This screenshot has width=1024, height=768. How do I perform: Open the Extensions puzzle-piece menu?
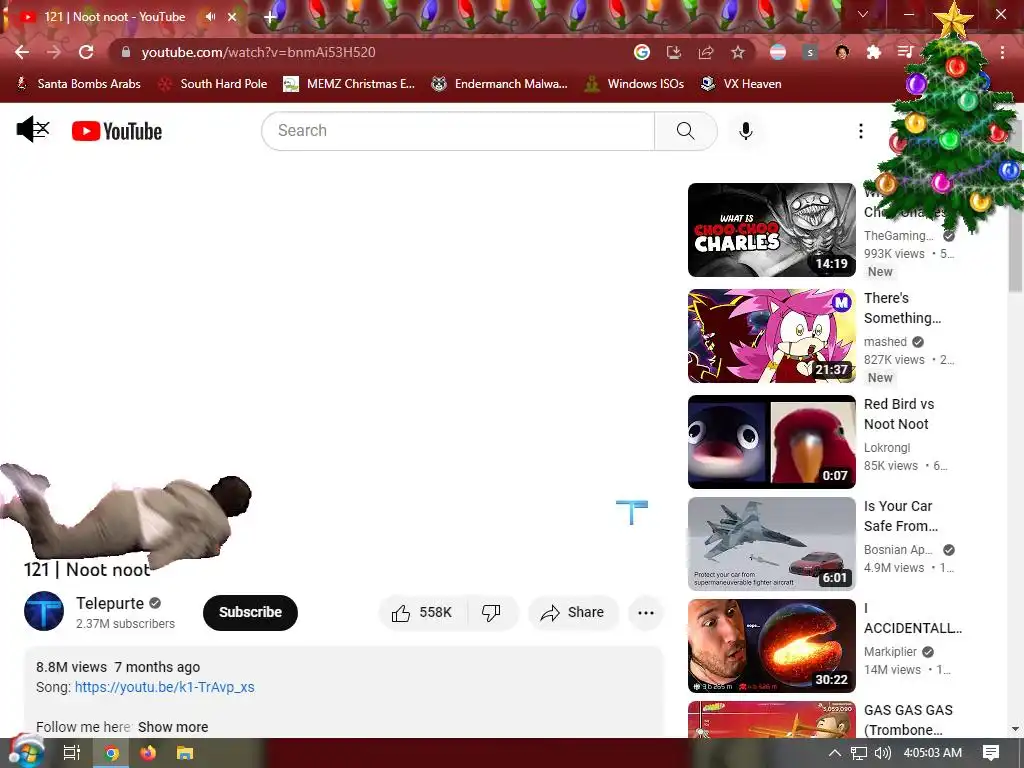[x=873, y=52]
